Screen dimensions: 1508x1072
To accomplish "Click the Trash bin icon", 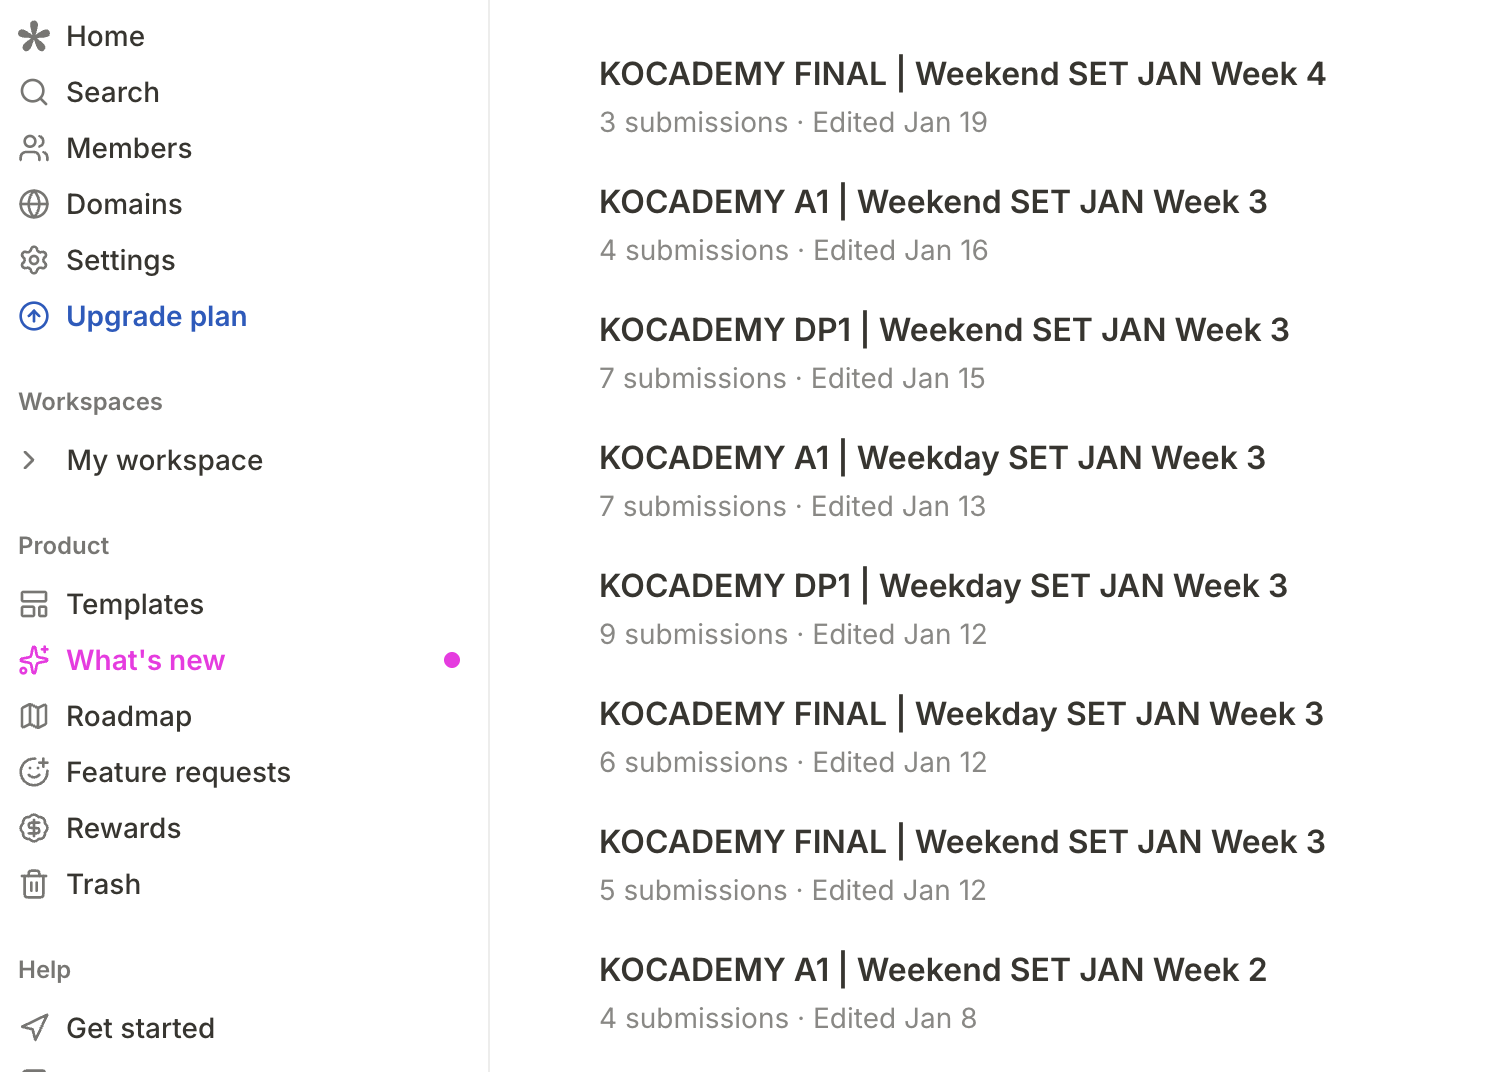I will [x=34, y=885].
